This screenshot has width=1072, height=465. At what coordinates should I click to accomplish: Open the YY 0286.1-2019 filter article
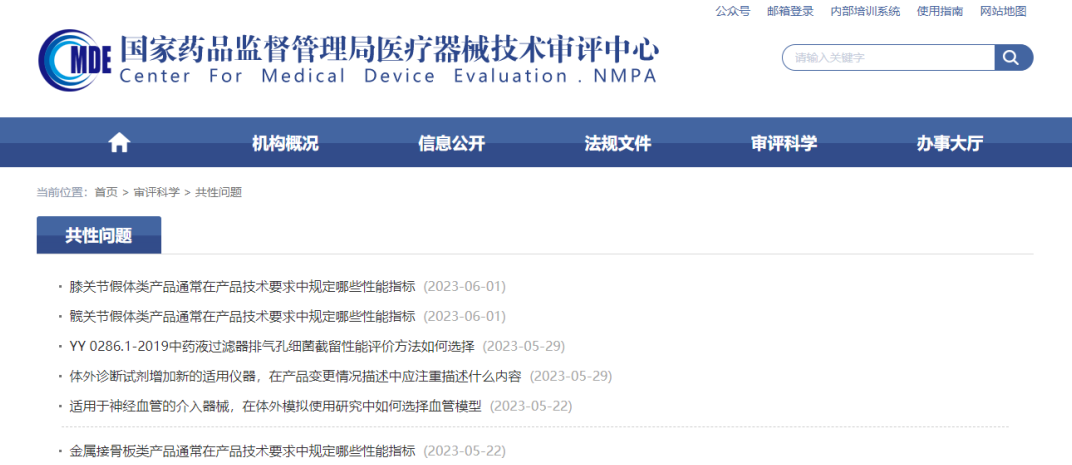point(272,347)
